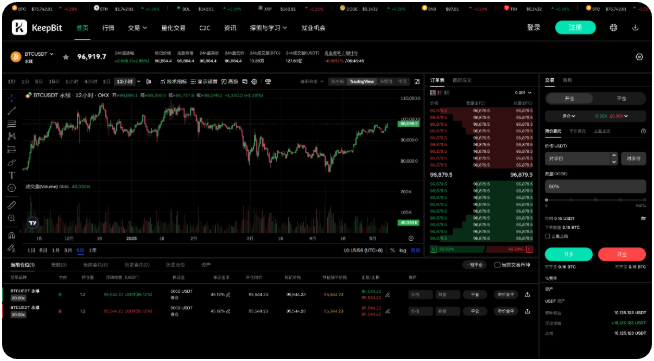The image size is (654, 361).
Task: Click the order amount percentage slider track
Action: (596, 200)
